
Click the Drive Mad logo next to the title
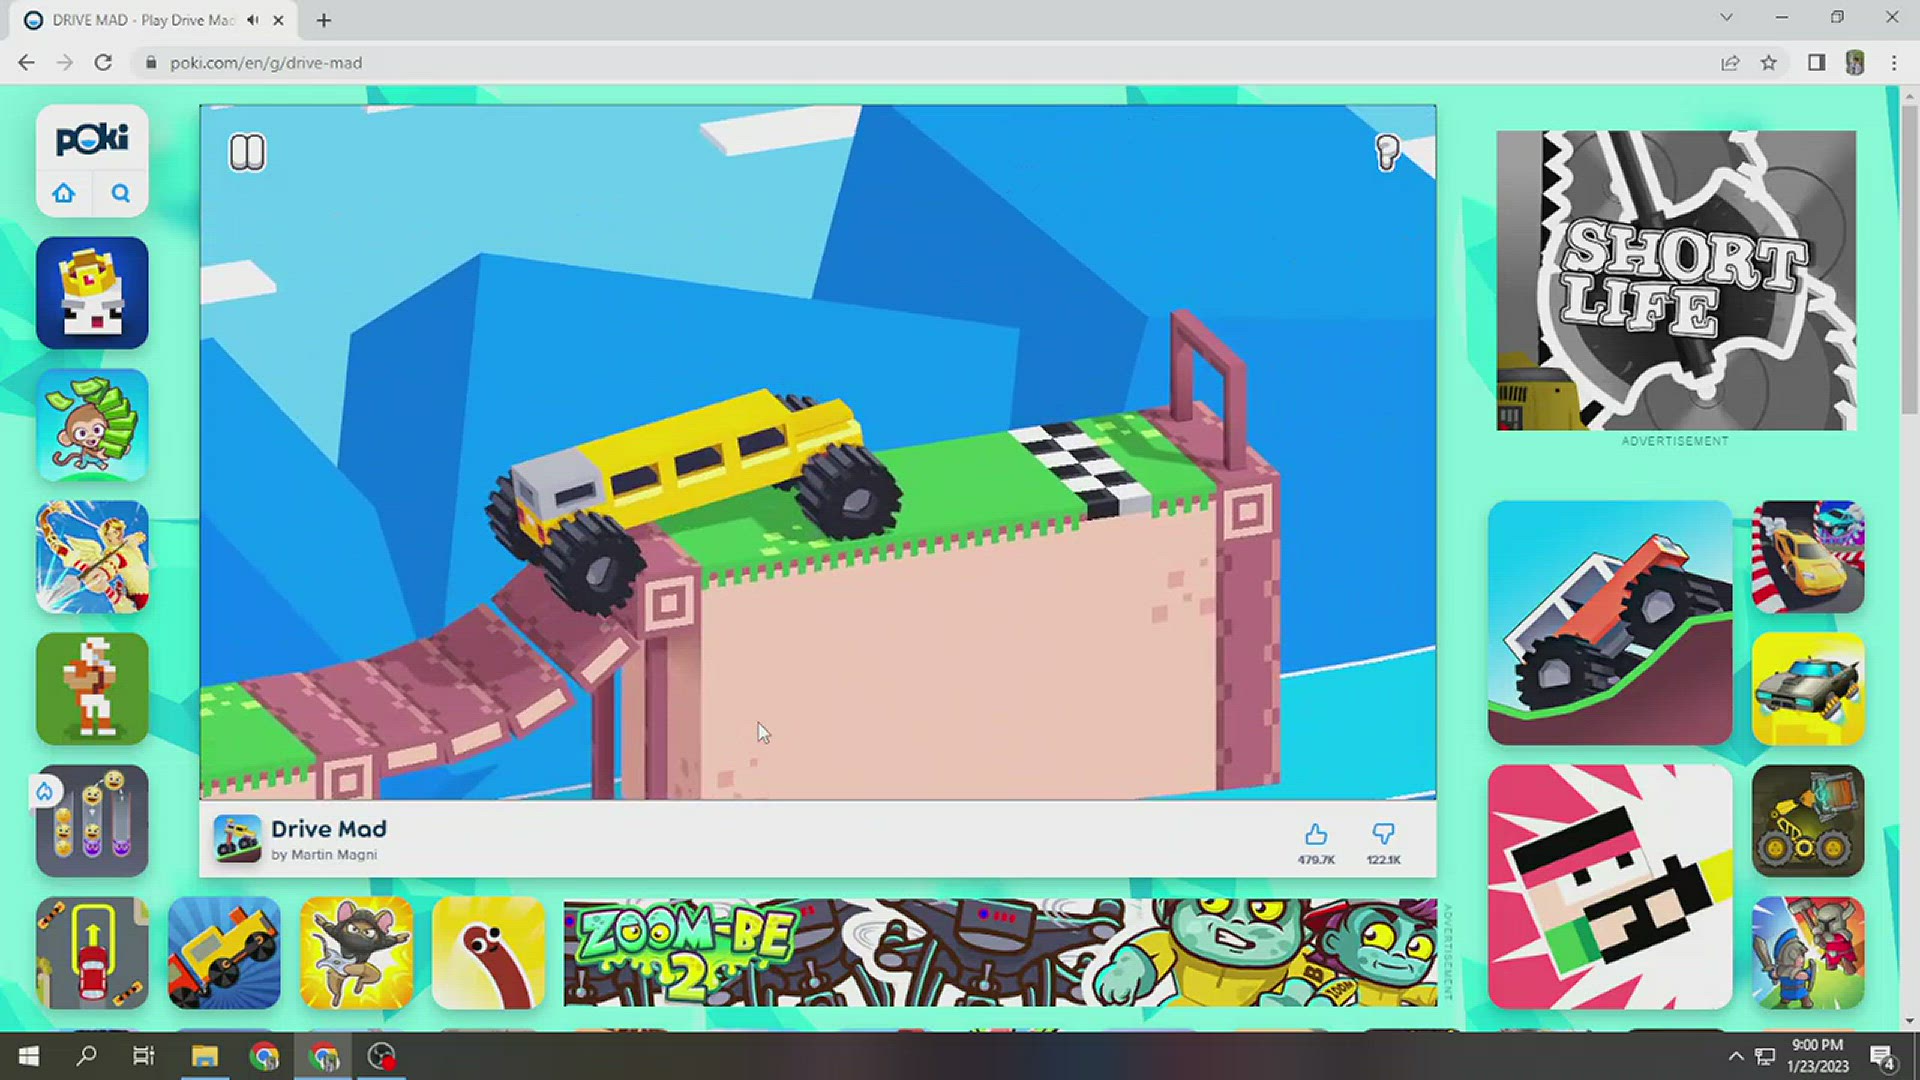(237, 840)
